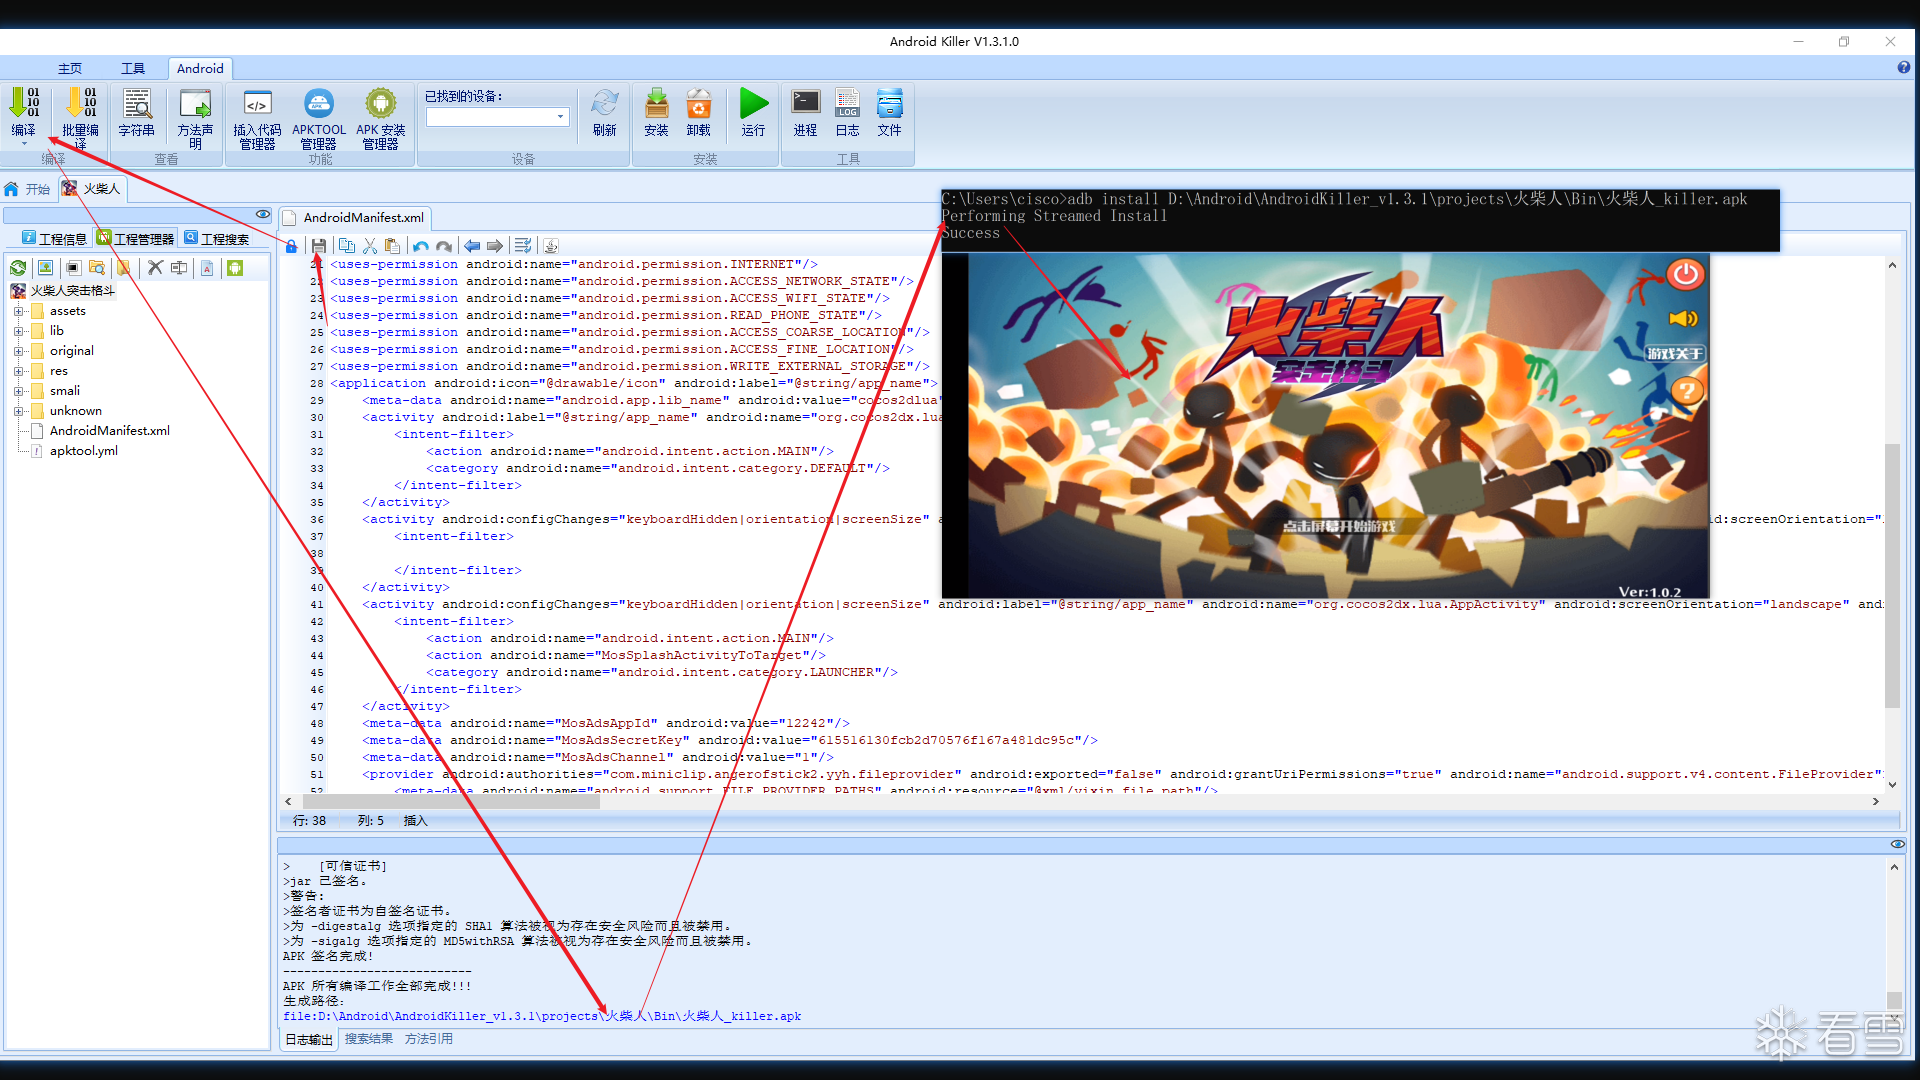The width and height of the screenshot is (1920, 1080).
Task: Click the blue navigate-back arrow
Action: point(472,245)
